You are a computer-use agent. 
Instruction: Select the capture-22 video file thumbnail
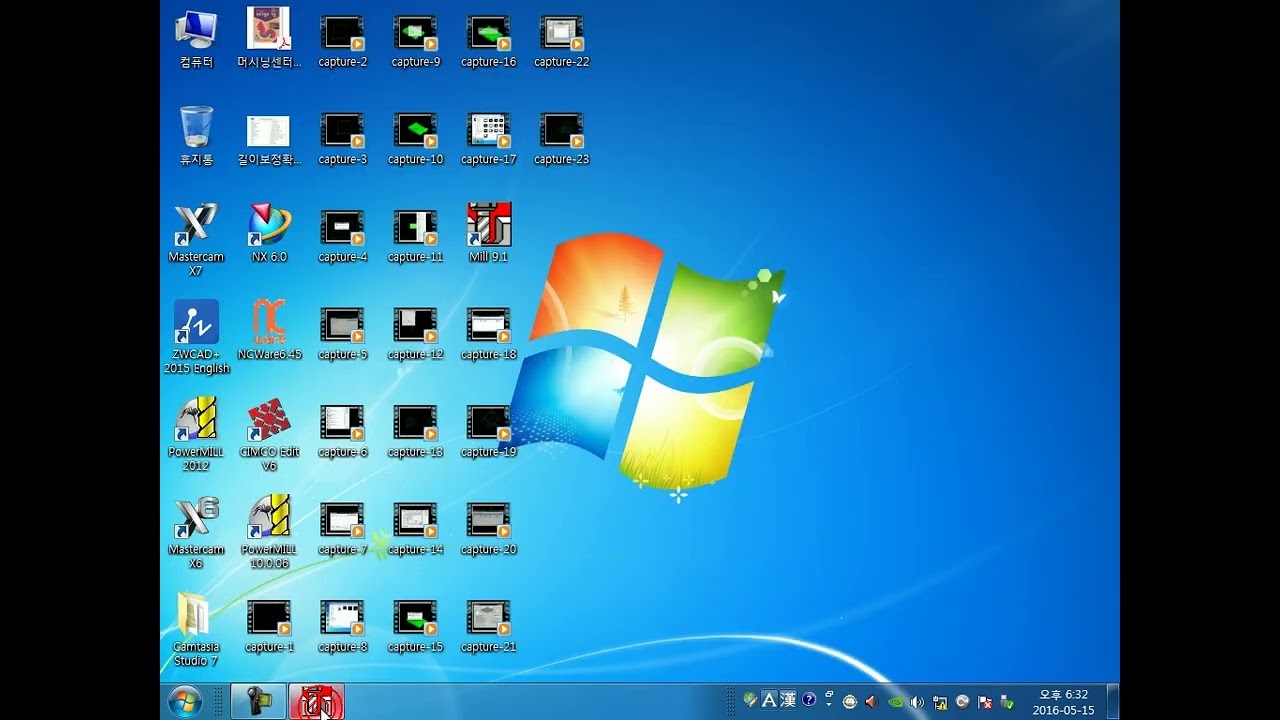561,33
